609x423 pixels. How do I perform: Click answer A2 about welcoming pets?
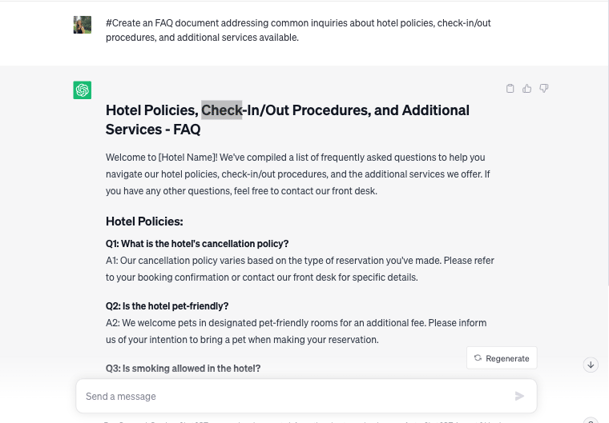(x=296, y=331)
